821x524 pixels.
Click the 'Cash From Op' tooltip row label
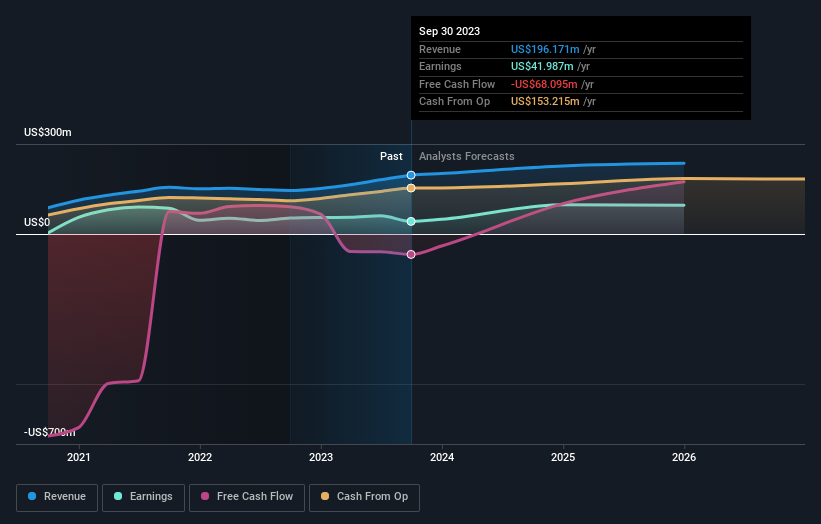pos(454,102)
